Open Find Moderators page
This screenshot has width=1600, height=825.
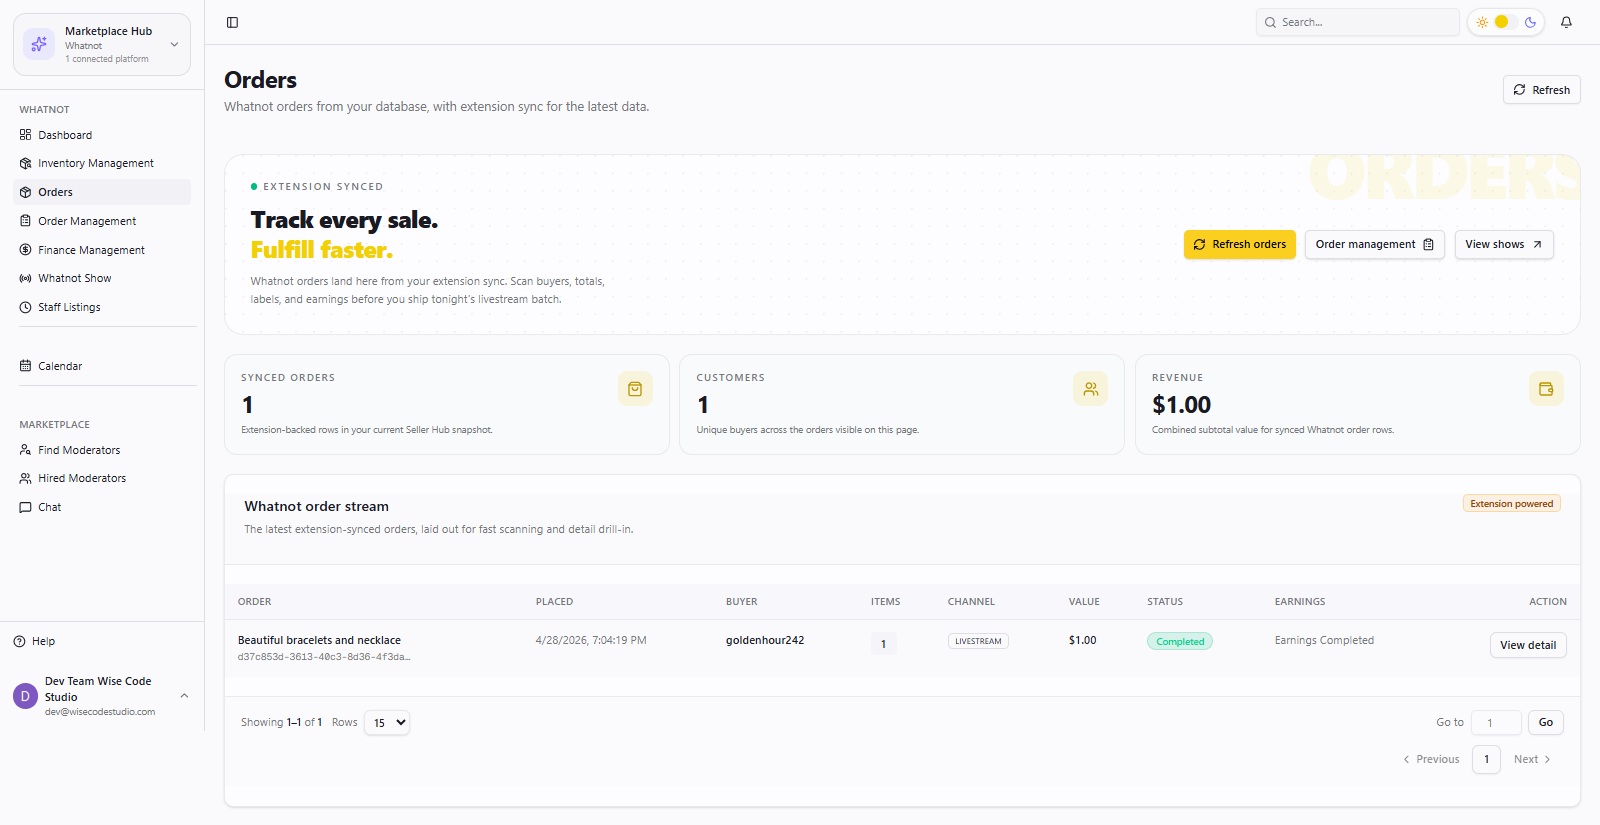[x=102, y=450]
